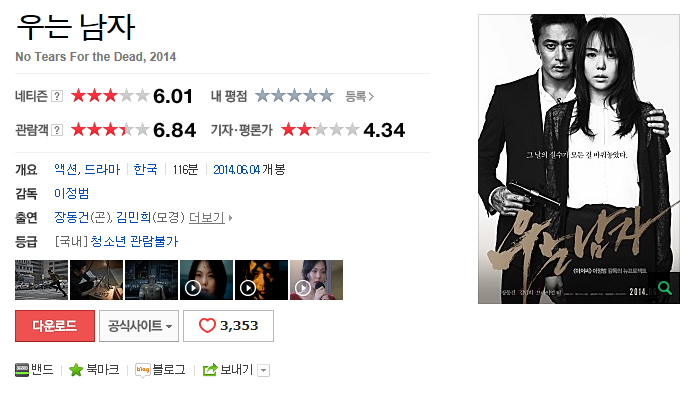
Task: Play the fourth still video thumbnail
Action: (x=206, y=280)
